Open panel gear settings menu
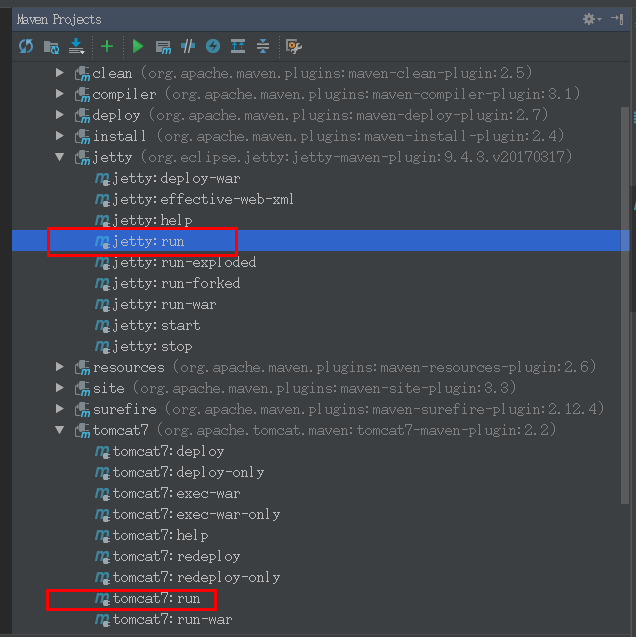636x637 pixels. pyautogui.click(x=592, y=19)
